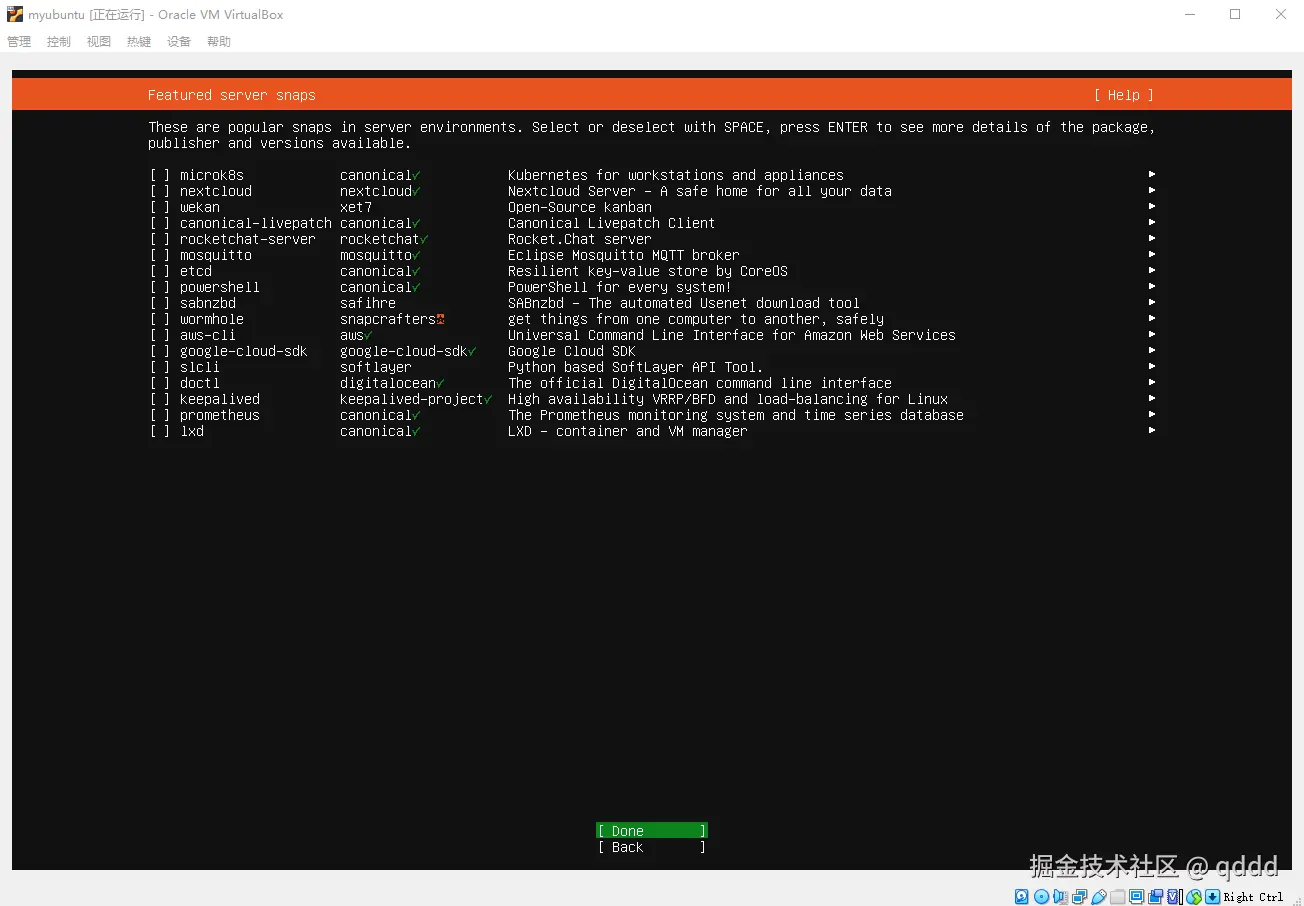1304x906 pixels.
Task: Open the 设备 menu
Action: (179, 42)
